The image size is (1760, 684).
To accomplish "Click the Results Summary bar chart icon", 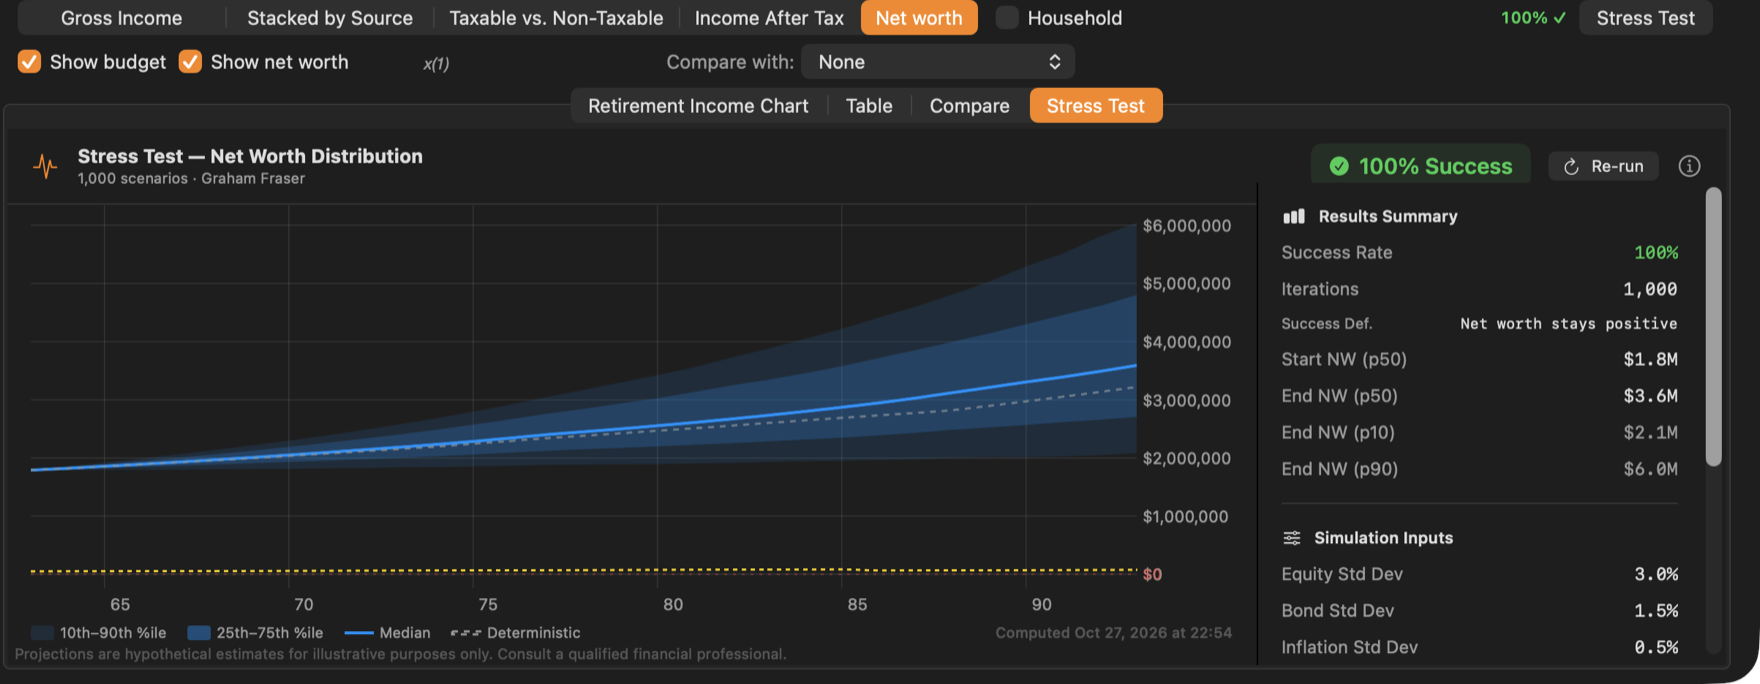I will coord(1294,216).
